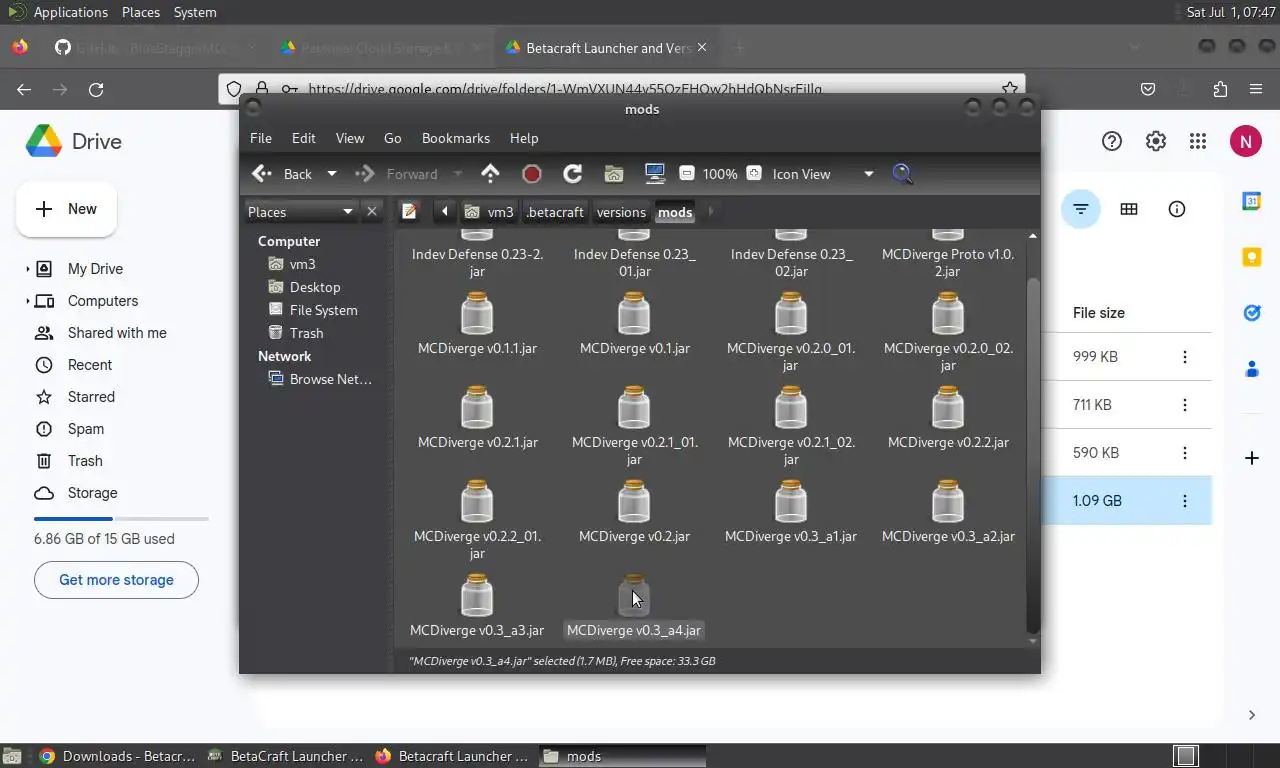Open Starred in Drive sidebar

[91, 397]
